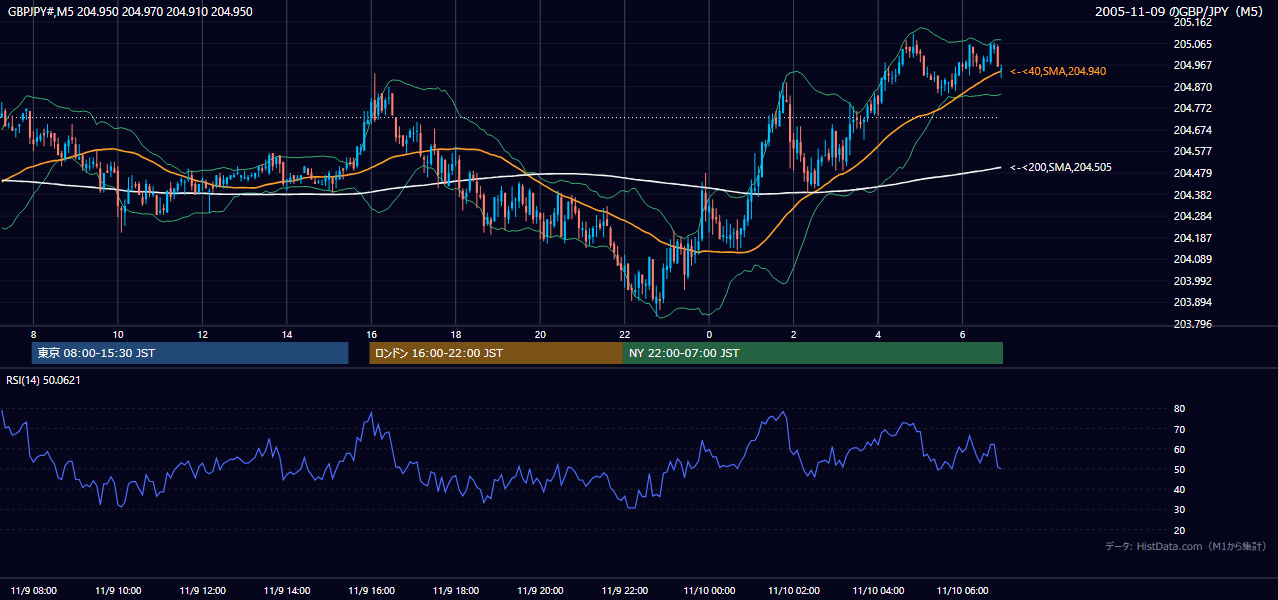Click the HistData.com data source credit
This screenshot has width=1278, height=600.
(x=1186, y=546)
